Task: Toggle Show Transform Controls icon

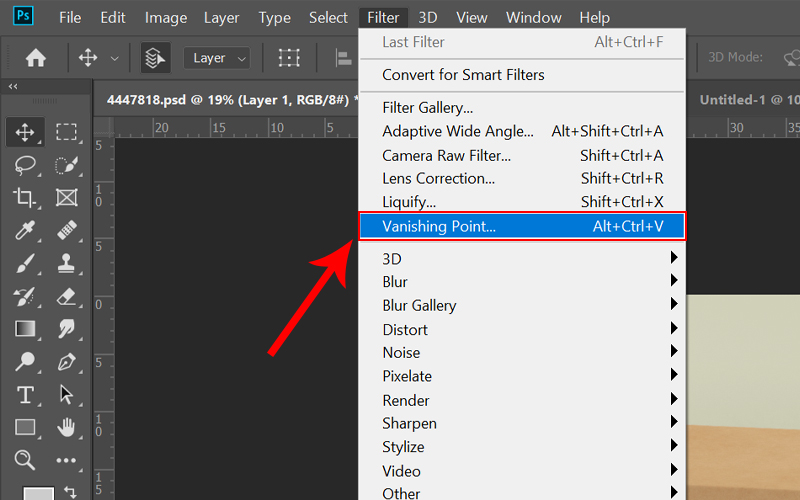Action: tap(289, 58)
